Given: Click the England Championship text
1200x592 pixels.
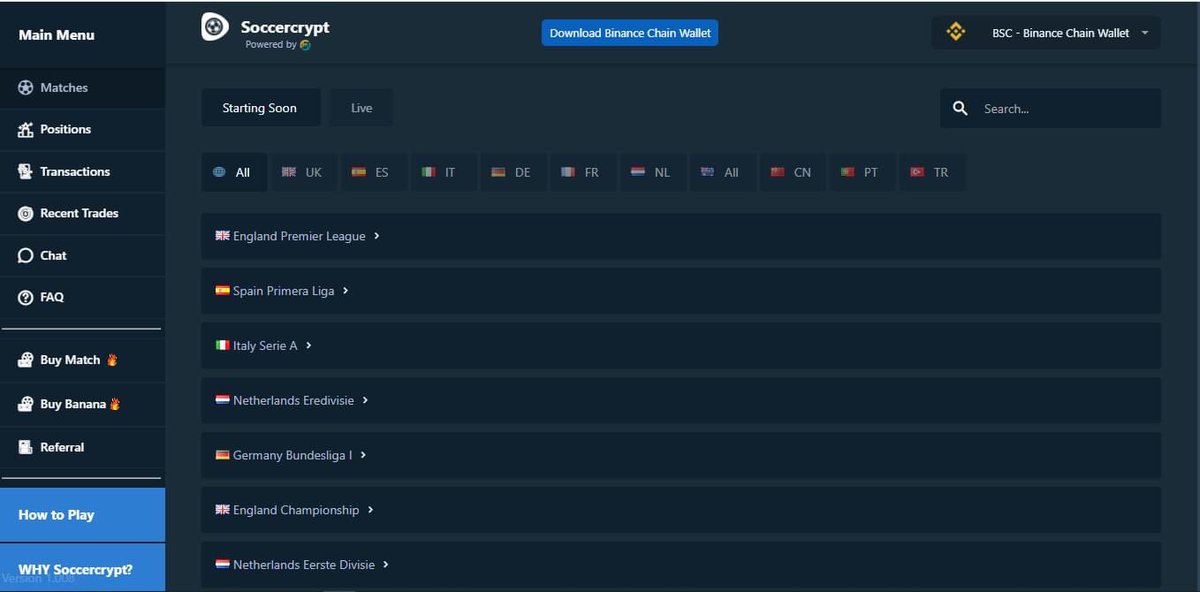Looking at the screenshot, I should click(296, 510).
